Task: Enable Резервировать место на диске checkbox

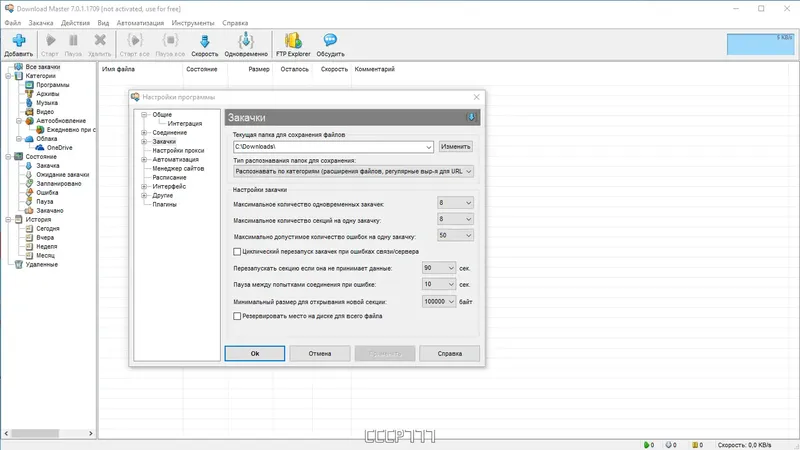Action: [237, 316]
